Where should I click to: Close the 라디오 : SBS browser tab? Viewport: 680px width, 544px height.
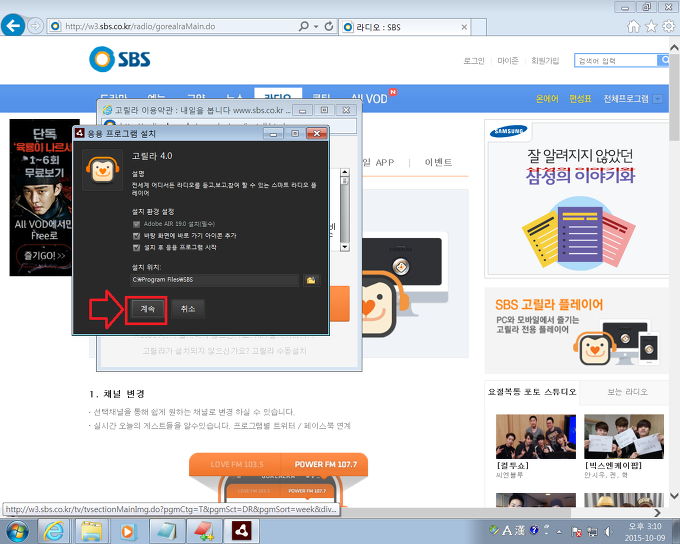pos(464,27)
